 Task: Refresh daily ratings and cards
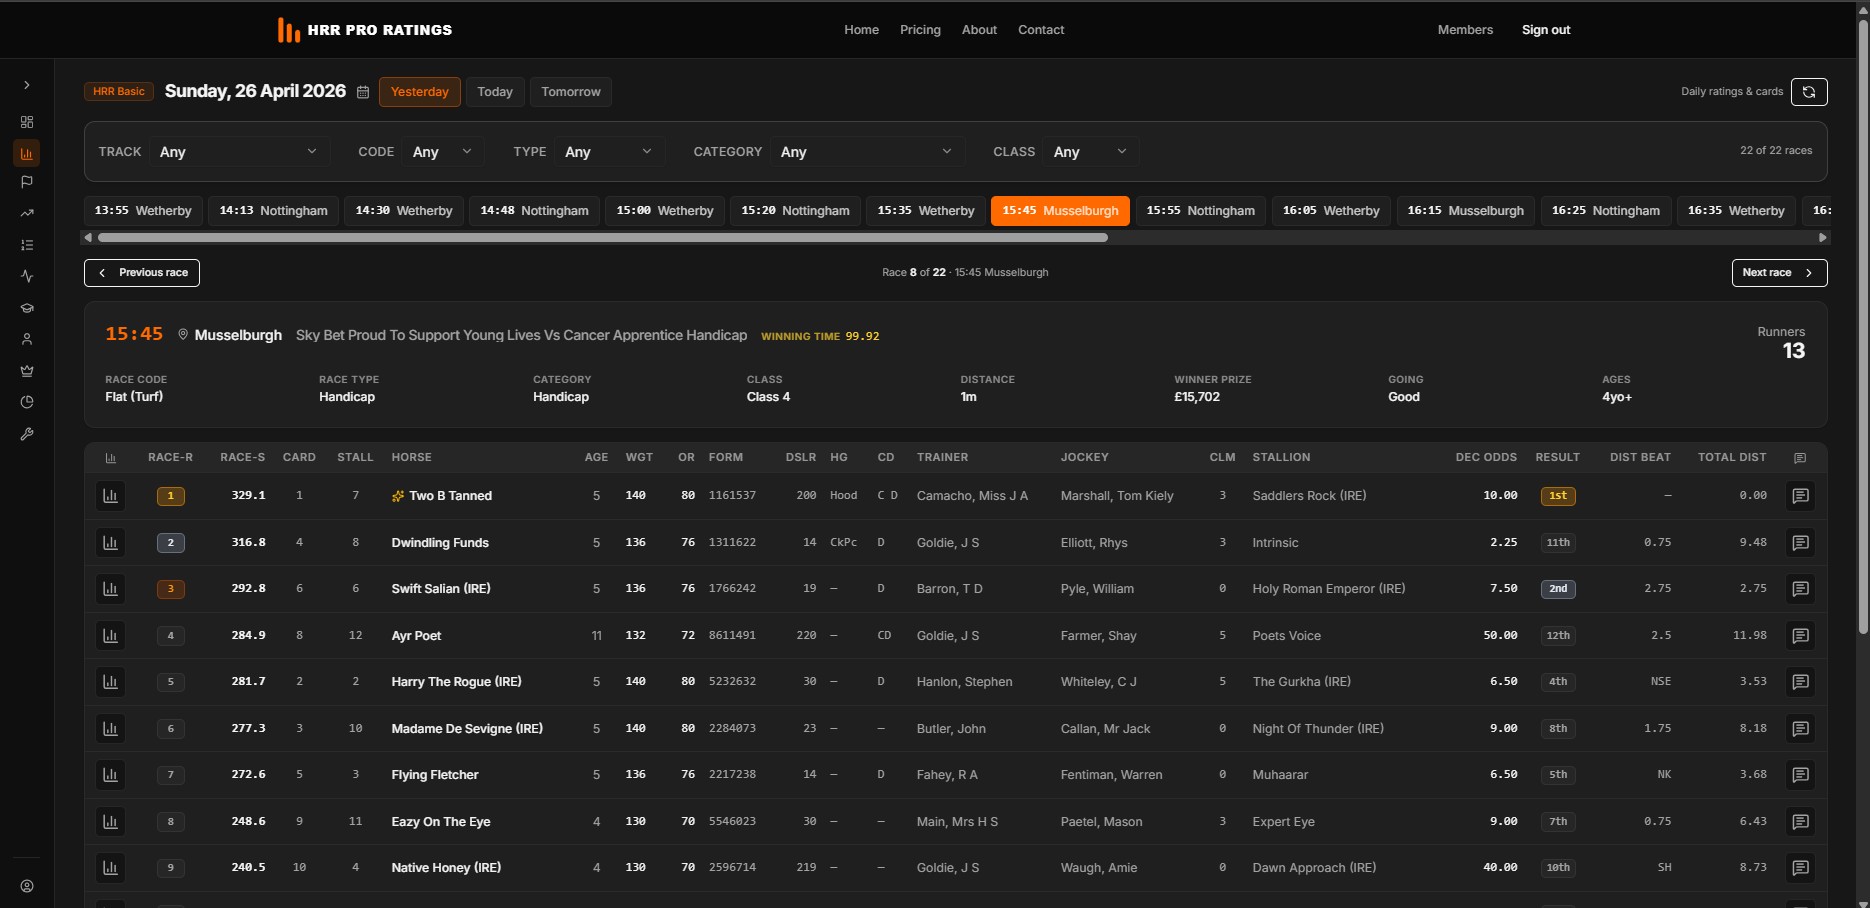click(x=1809, y=92)
